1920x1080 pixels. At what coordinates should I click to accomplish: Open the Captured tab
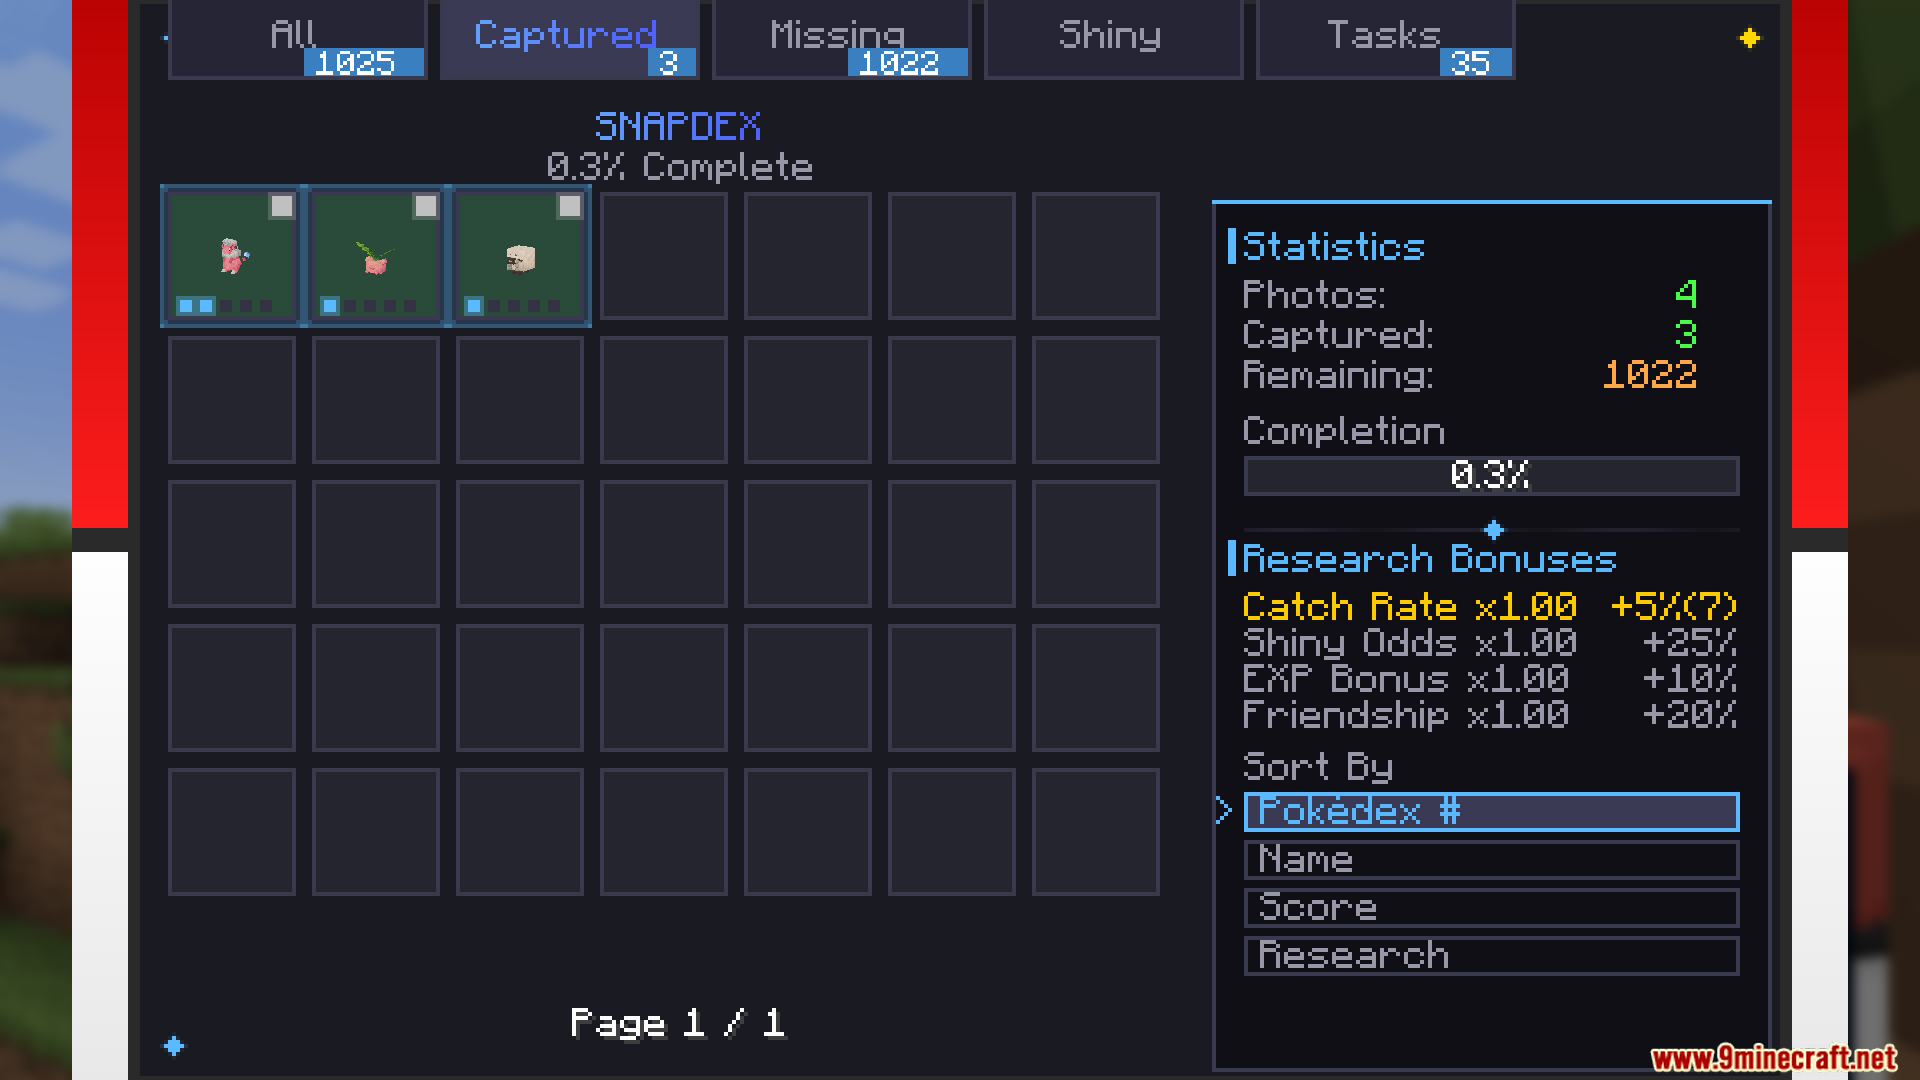coord(569,40)
